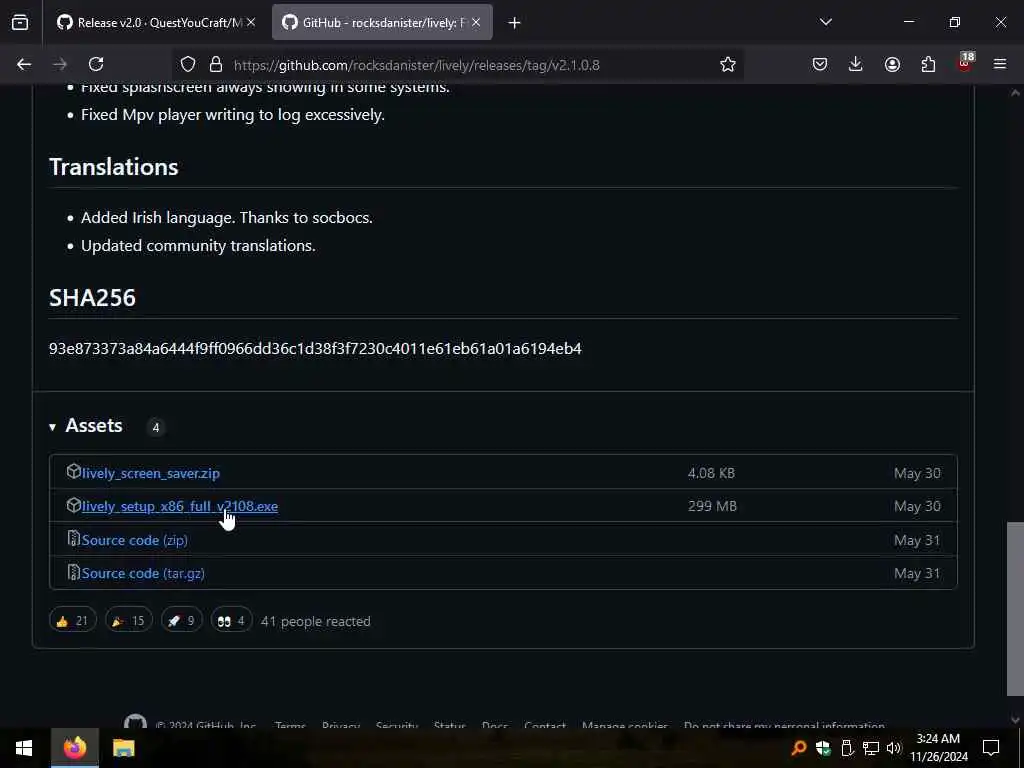Click the Translations heading
The width and height of the screenshot is (1024, 768).
(114, 167)
